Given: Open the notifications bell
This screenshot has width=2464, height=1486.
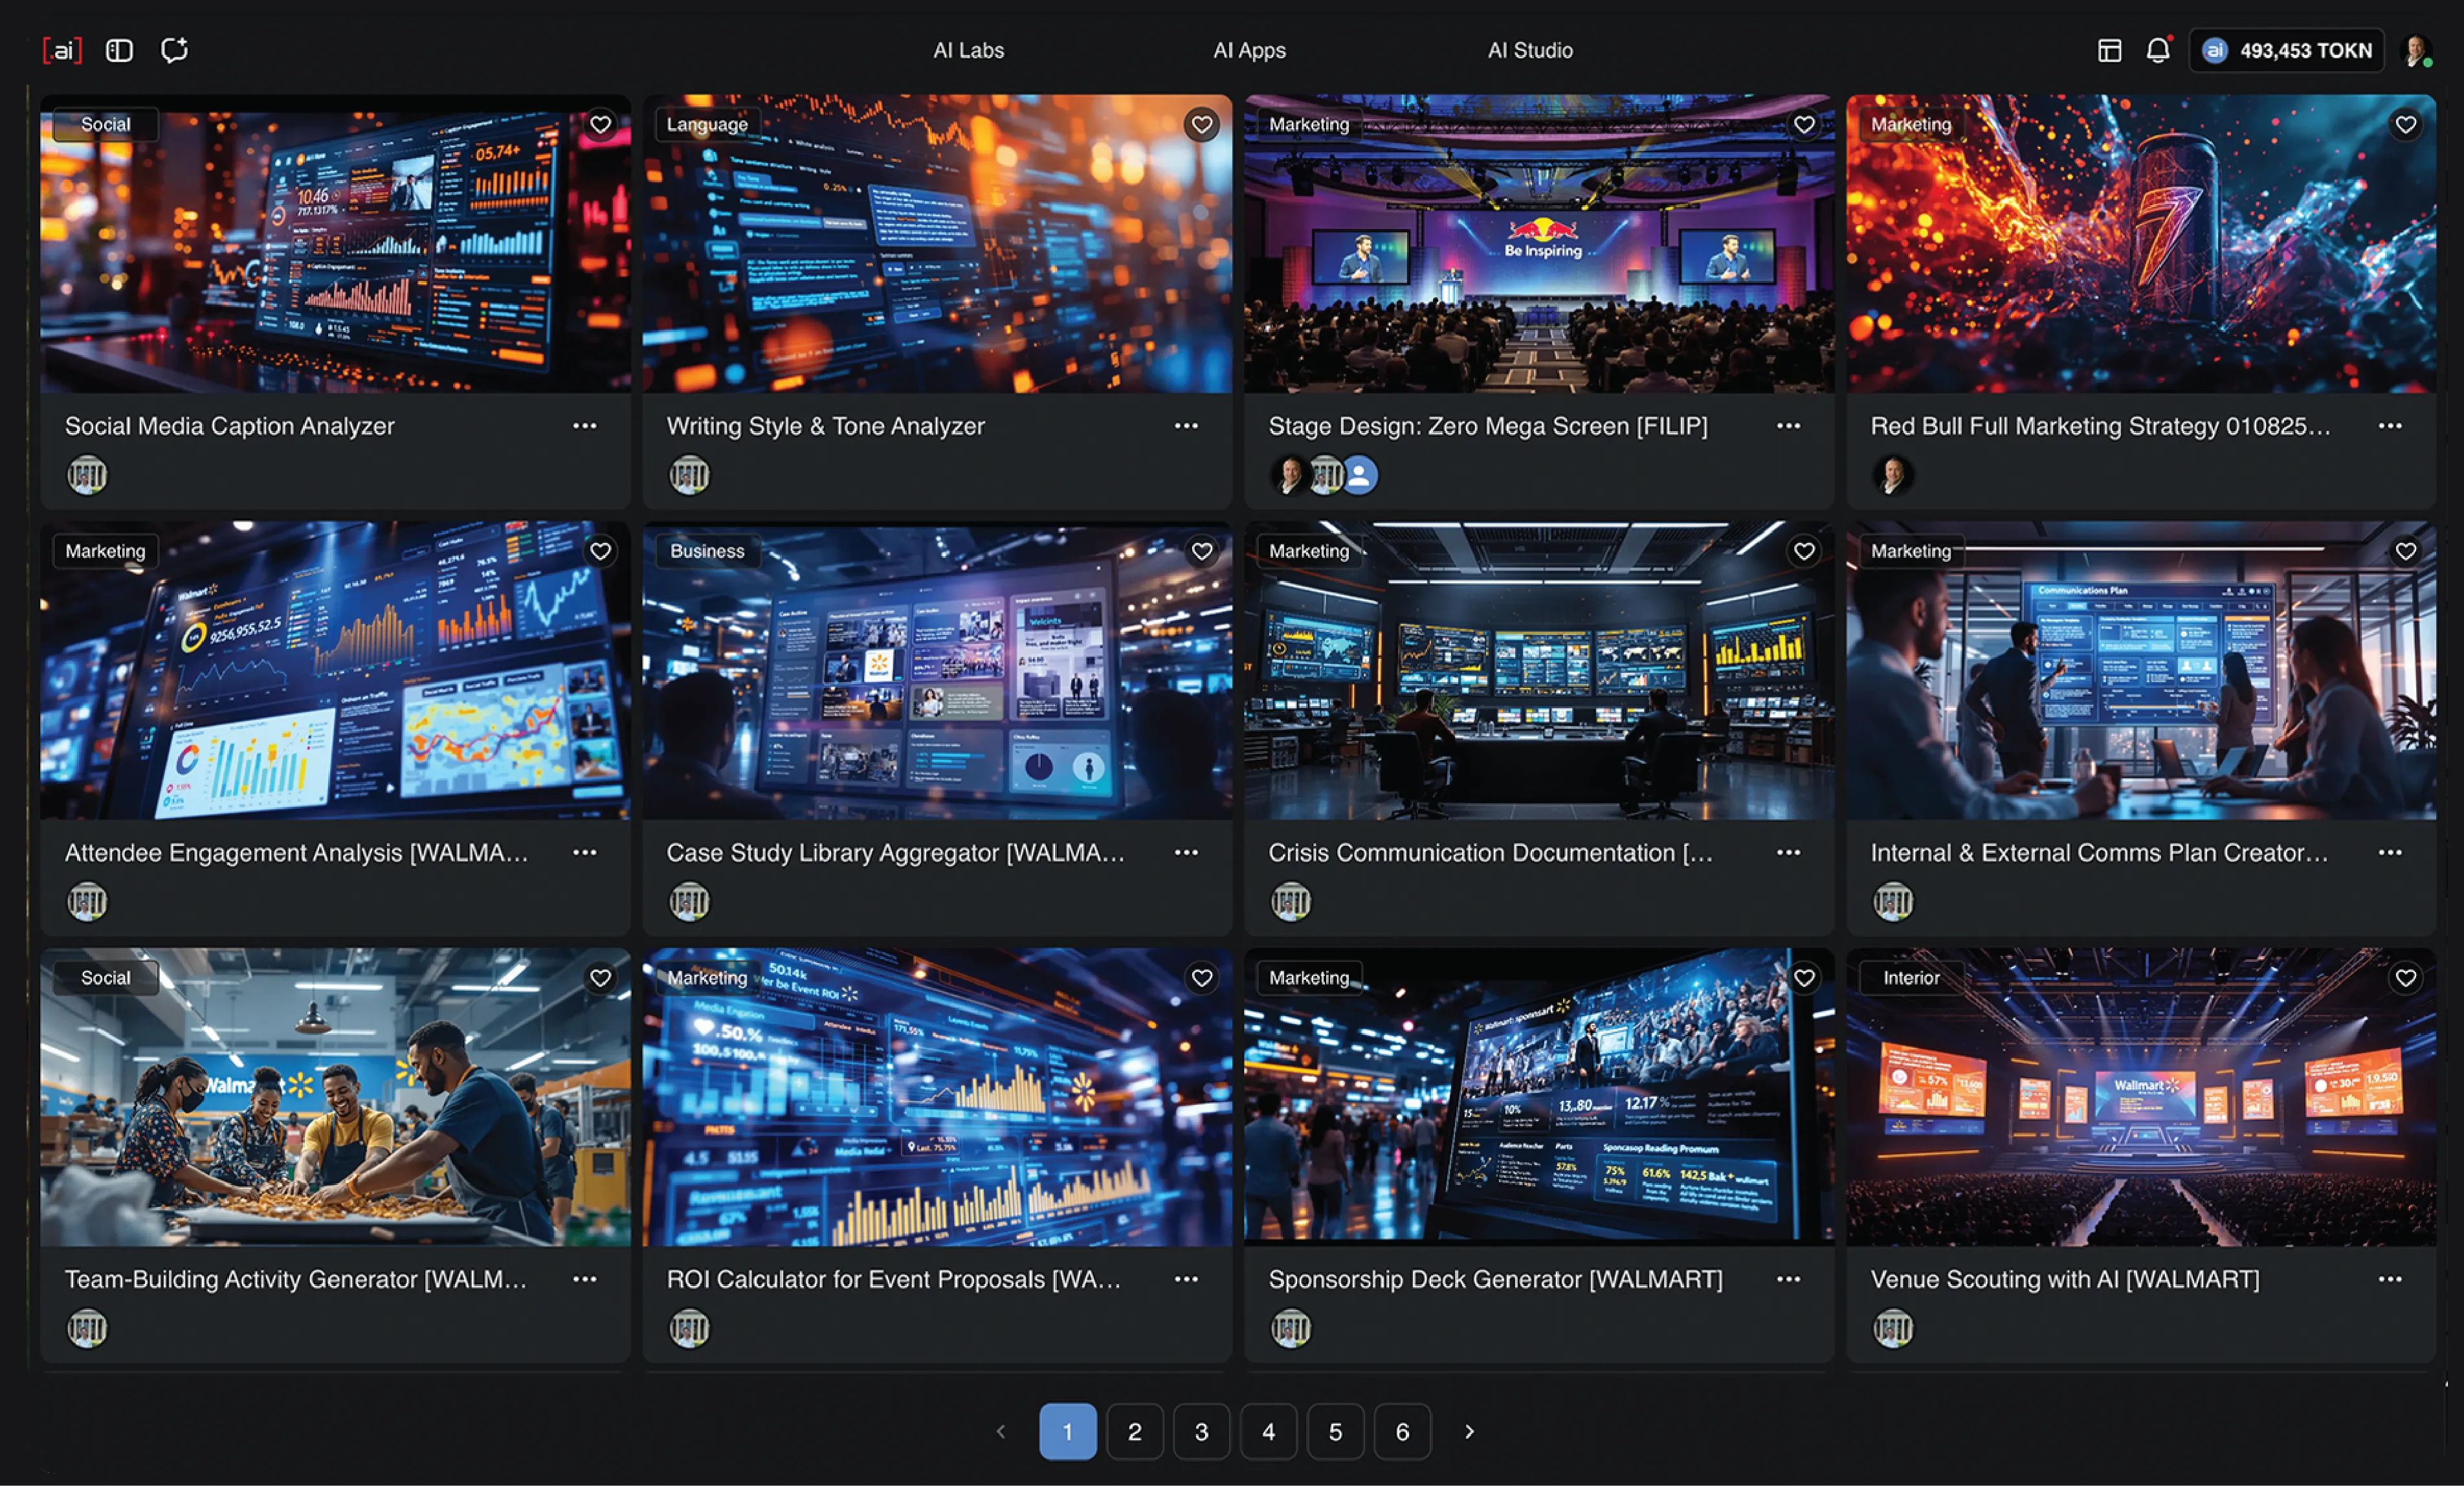Looking at the screenshot, I should pos(2157,50).
